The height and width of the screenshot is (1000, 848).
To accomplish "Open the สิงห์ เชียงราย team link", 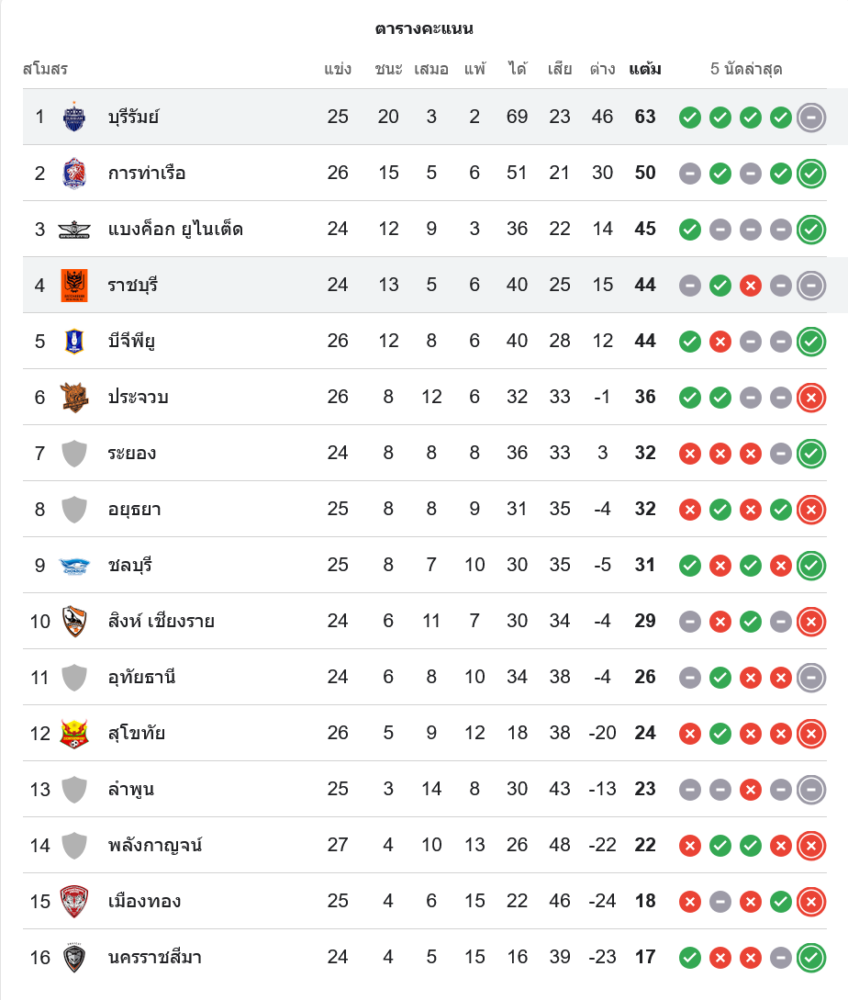I will tap(161, 621).
